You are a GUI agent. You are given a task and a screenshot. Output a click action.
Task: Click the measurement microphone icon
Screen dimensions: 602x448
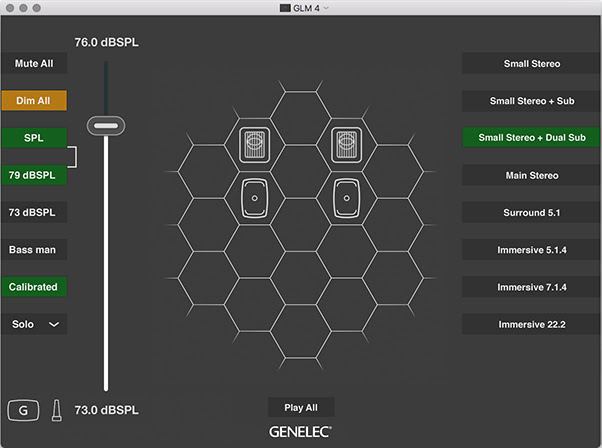click(x=56, y=410)
